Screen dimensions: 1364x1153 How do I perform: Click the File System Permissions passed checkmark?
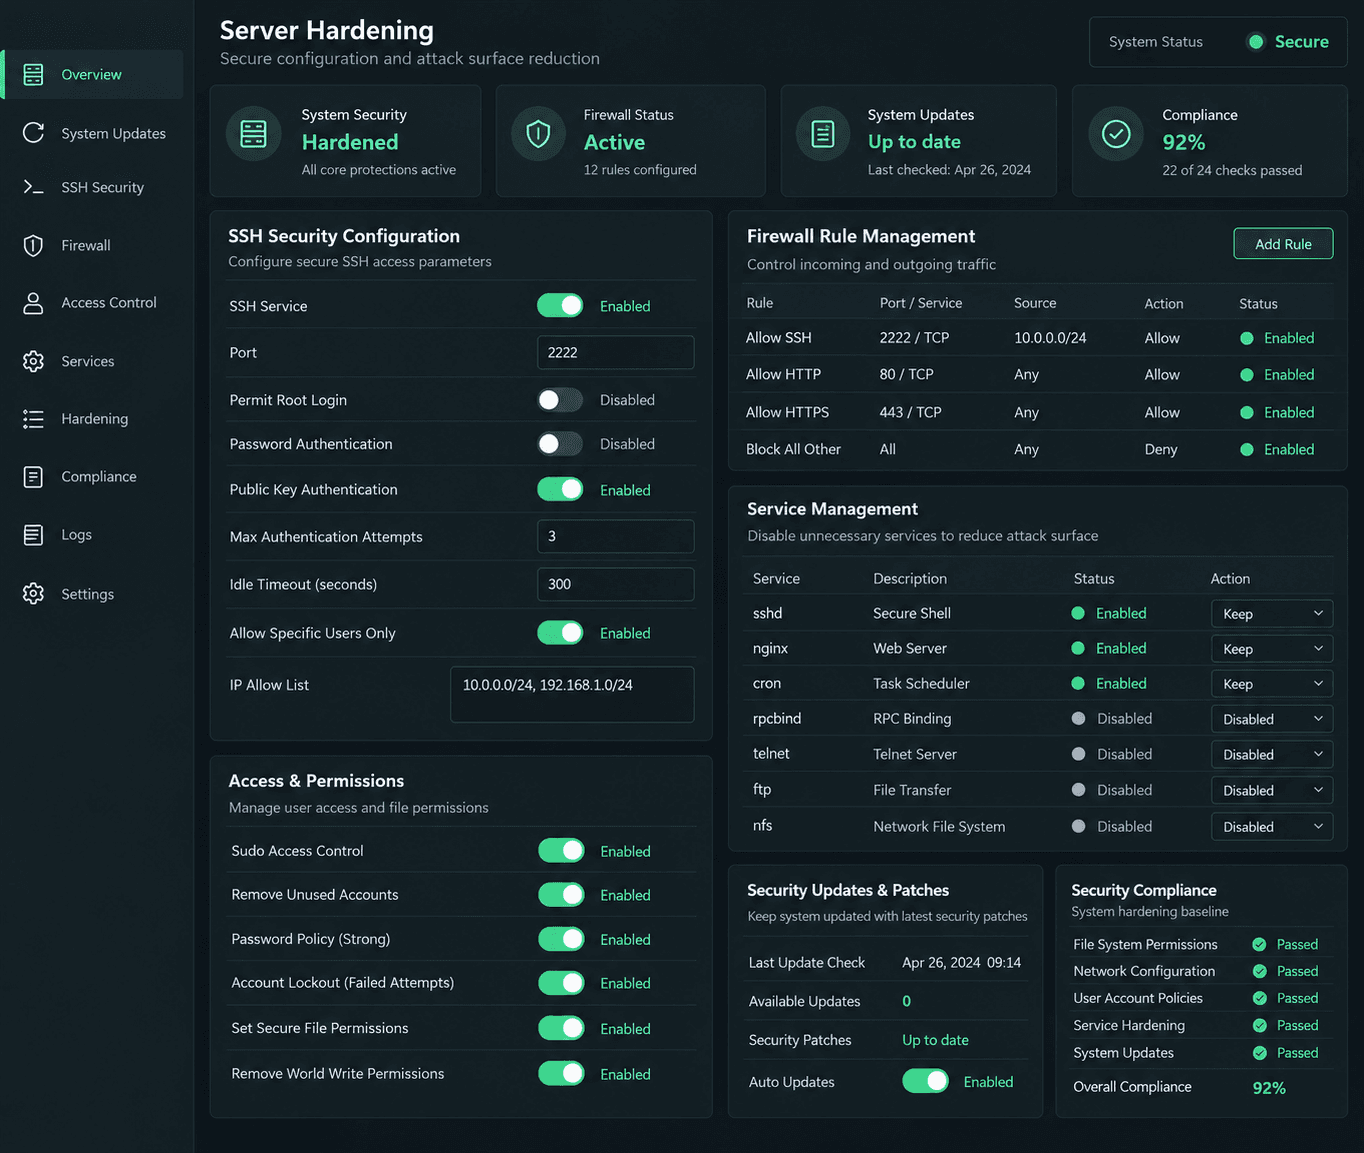pos(1260,944)
